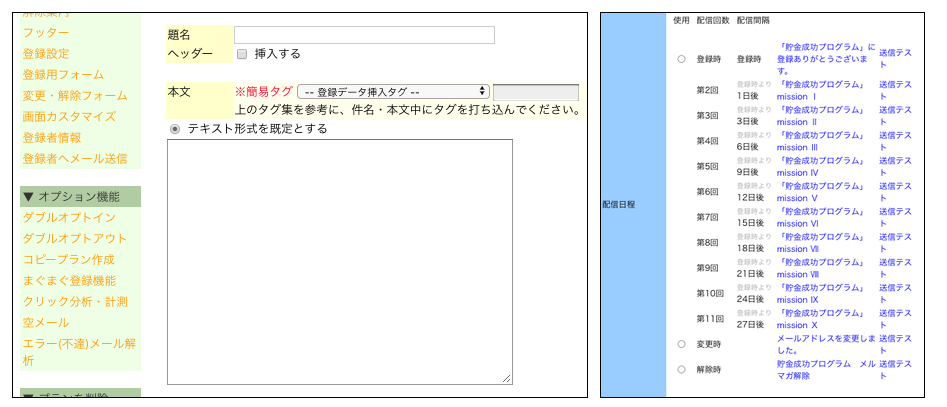
Task: Tick the ヘッダー 挿入する checkbox
Action: (x=242, y=54)
